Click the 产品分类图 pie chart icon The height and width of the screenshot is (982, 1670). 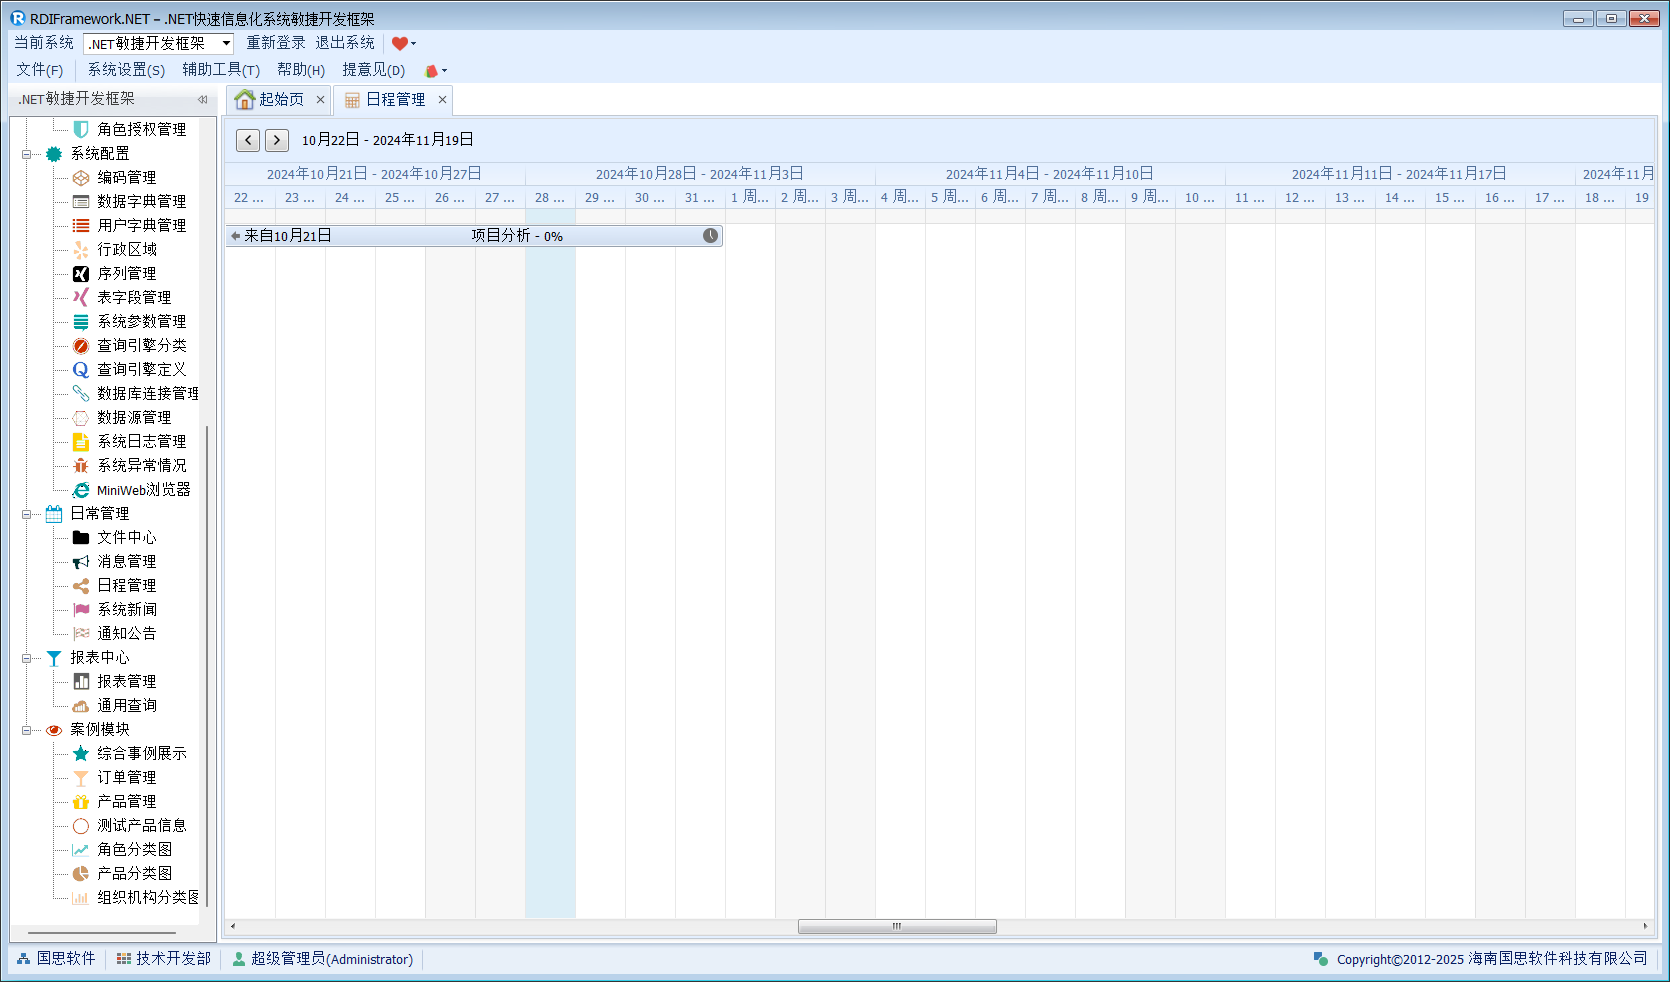point(81,874)
